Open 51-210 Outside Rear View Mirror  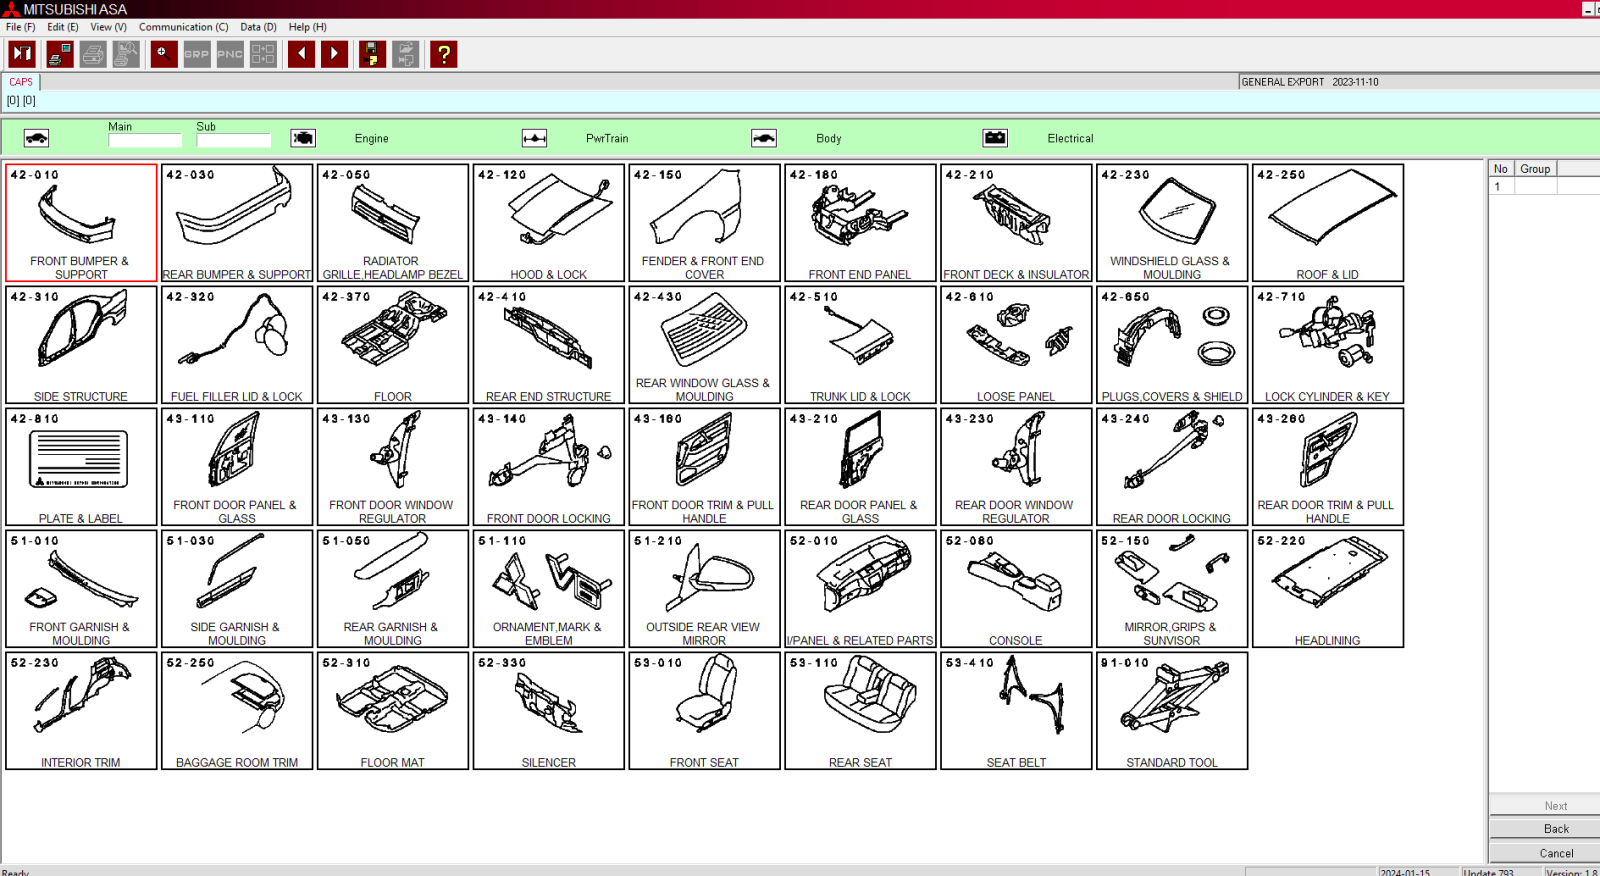click(705, 589)
